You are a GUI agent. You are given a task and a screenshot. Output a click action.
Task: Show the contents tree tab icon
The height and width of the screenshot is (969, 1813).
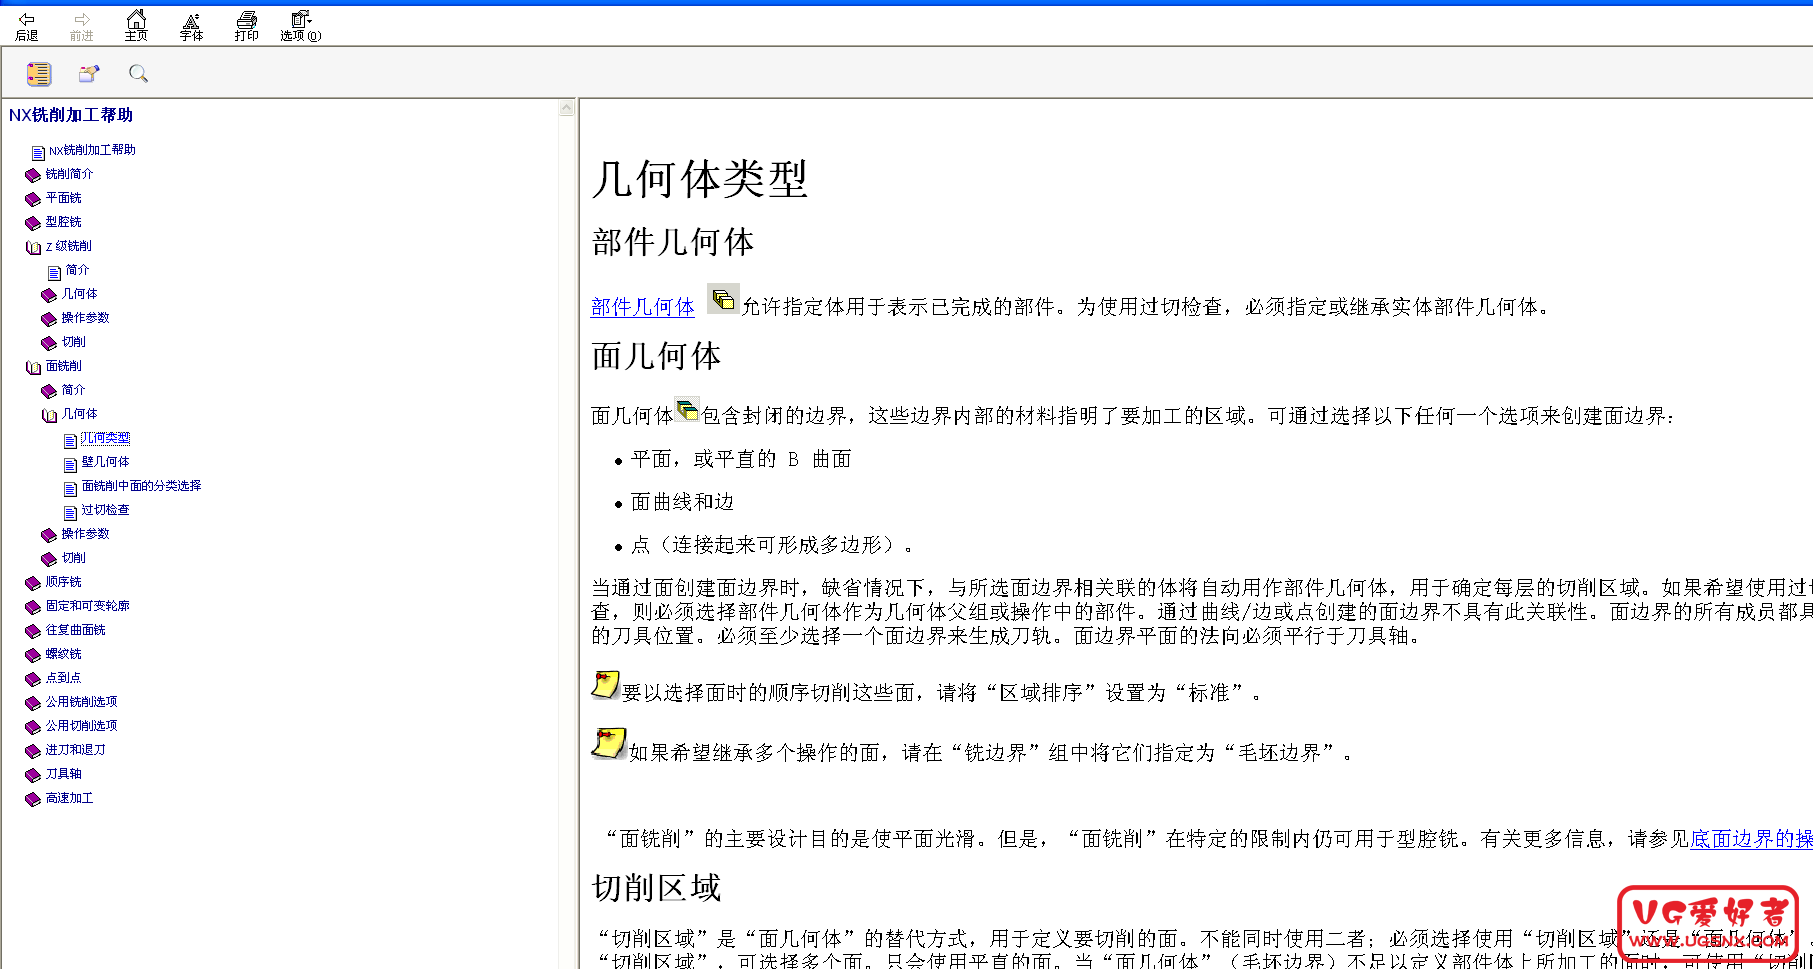click(x=39, y=74)
